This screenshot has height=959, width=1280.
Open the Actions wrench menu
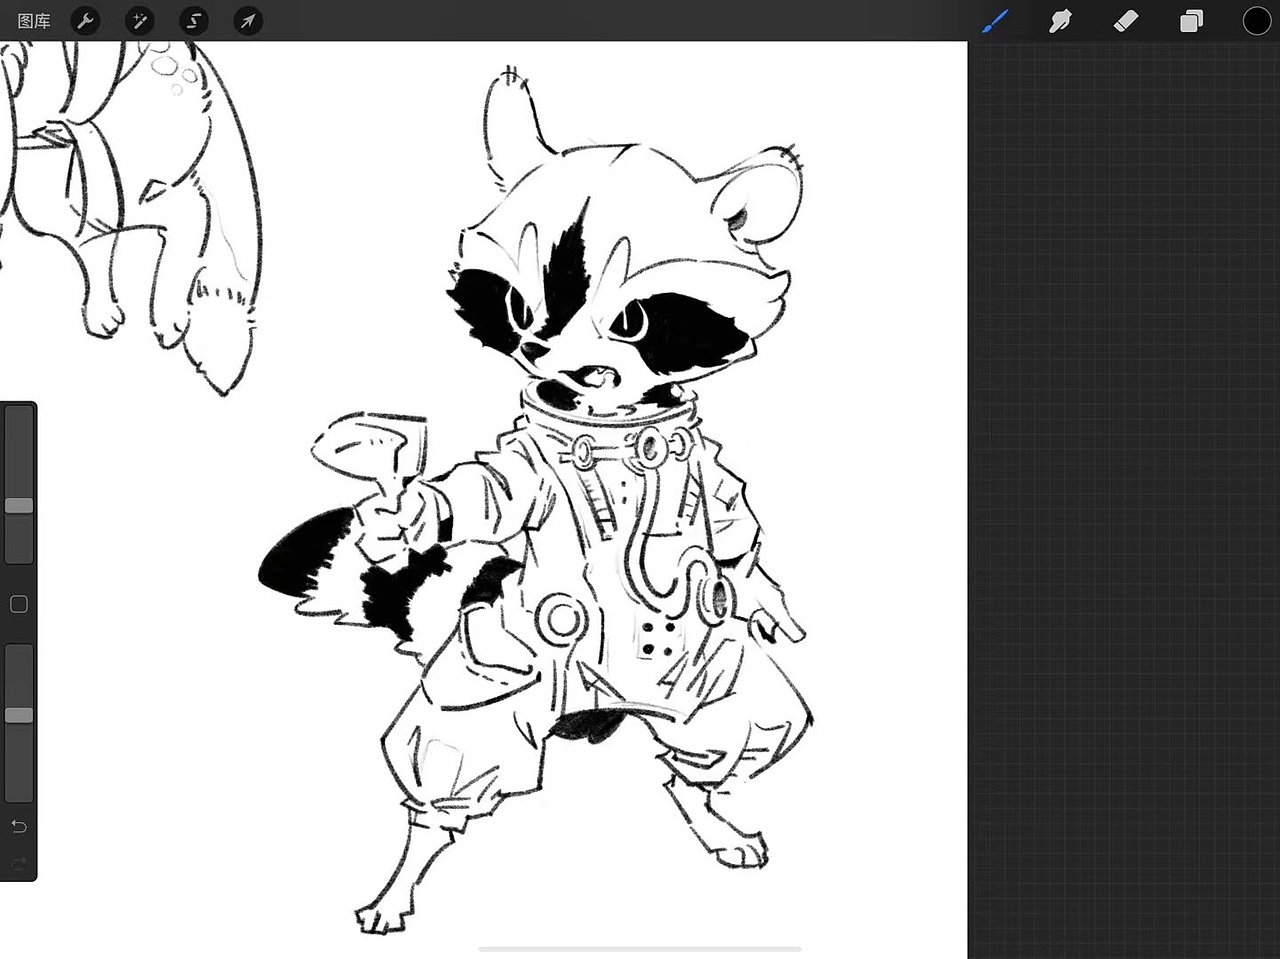(x=86, y=20)
